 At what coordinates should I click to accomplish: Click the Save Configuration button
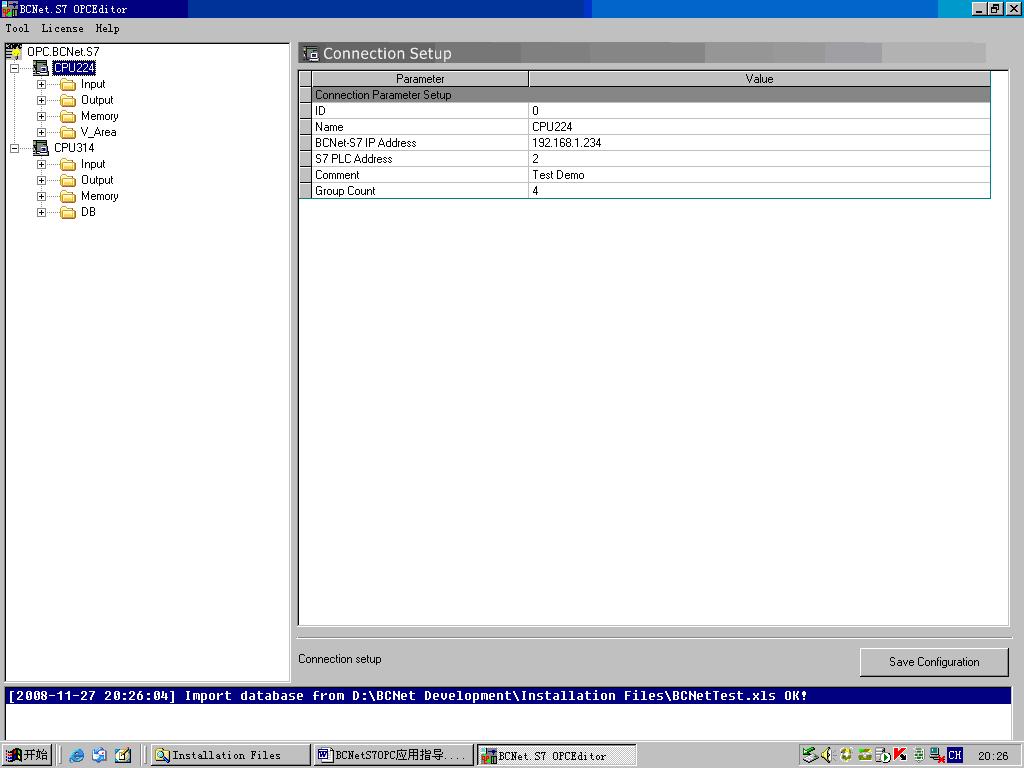[934, 662]
